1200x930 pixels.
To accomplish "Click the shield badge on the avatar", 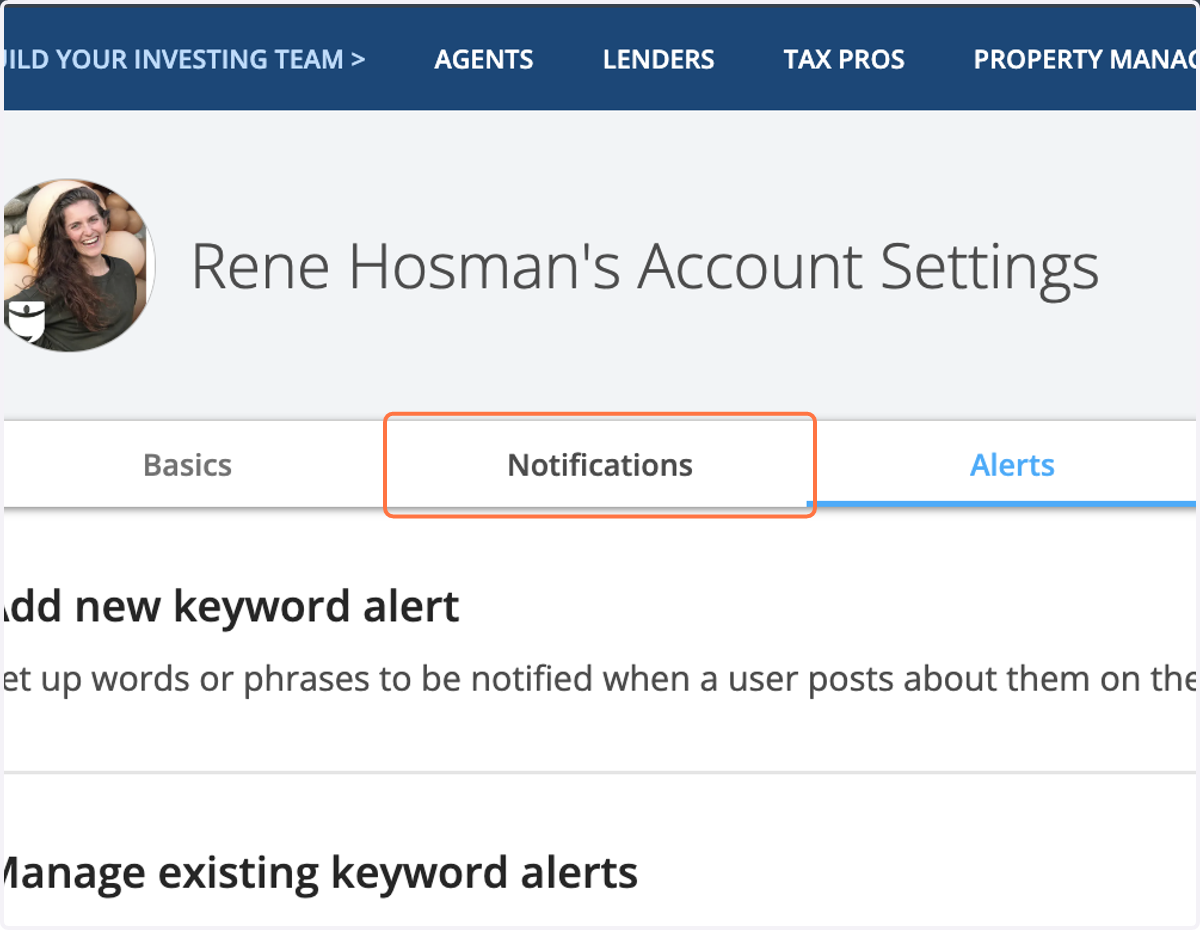I will [25, 323].
